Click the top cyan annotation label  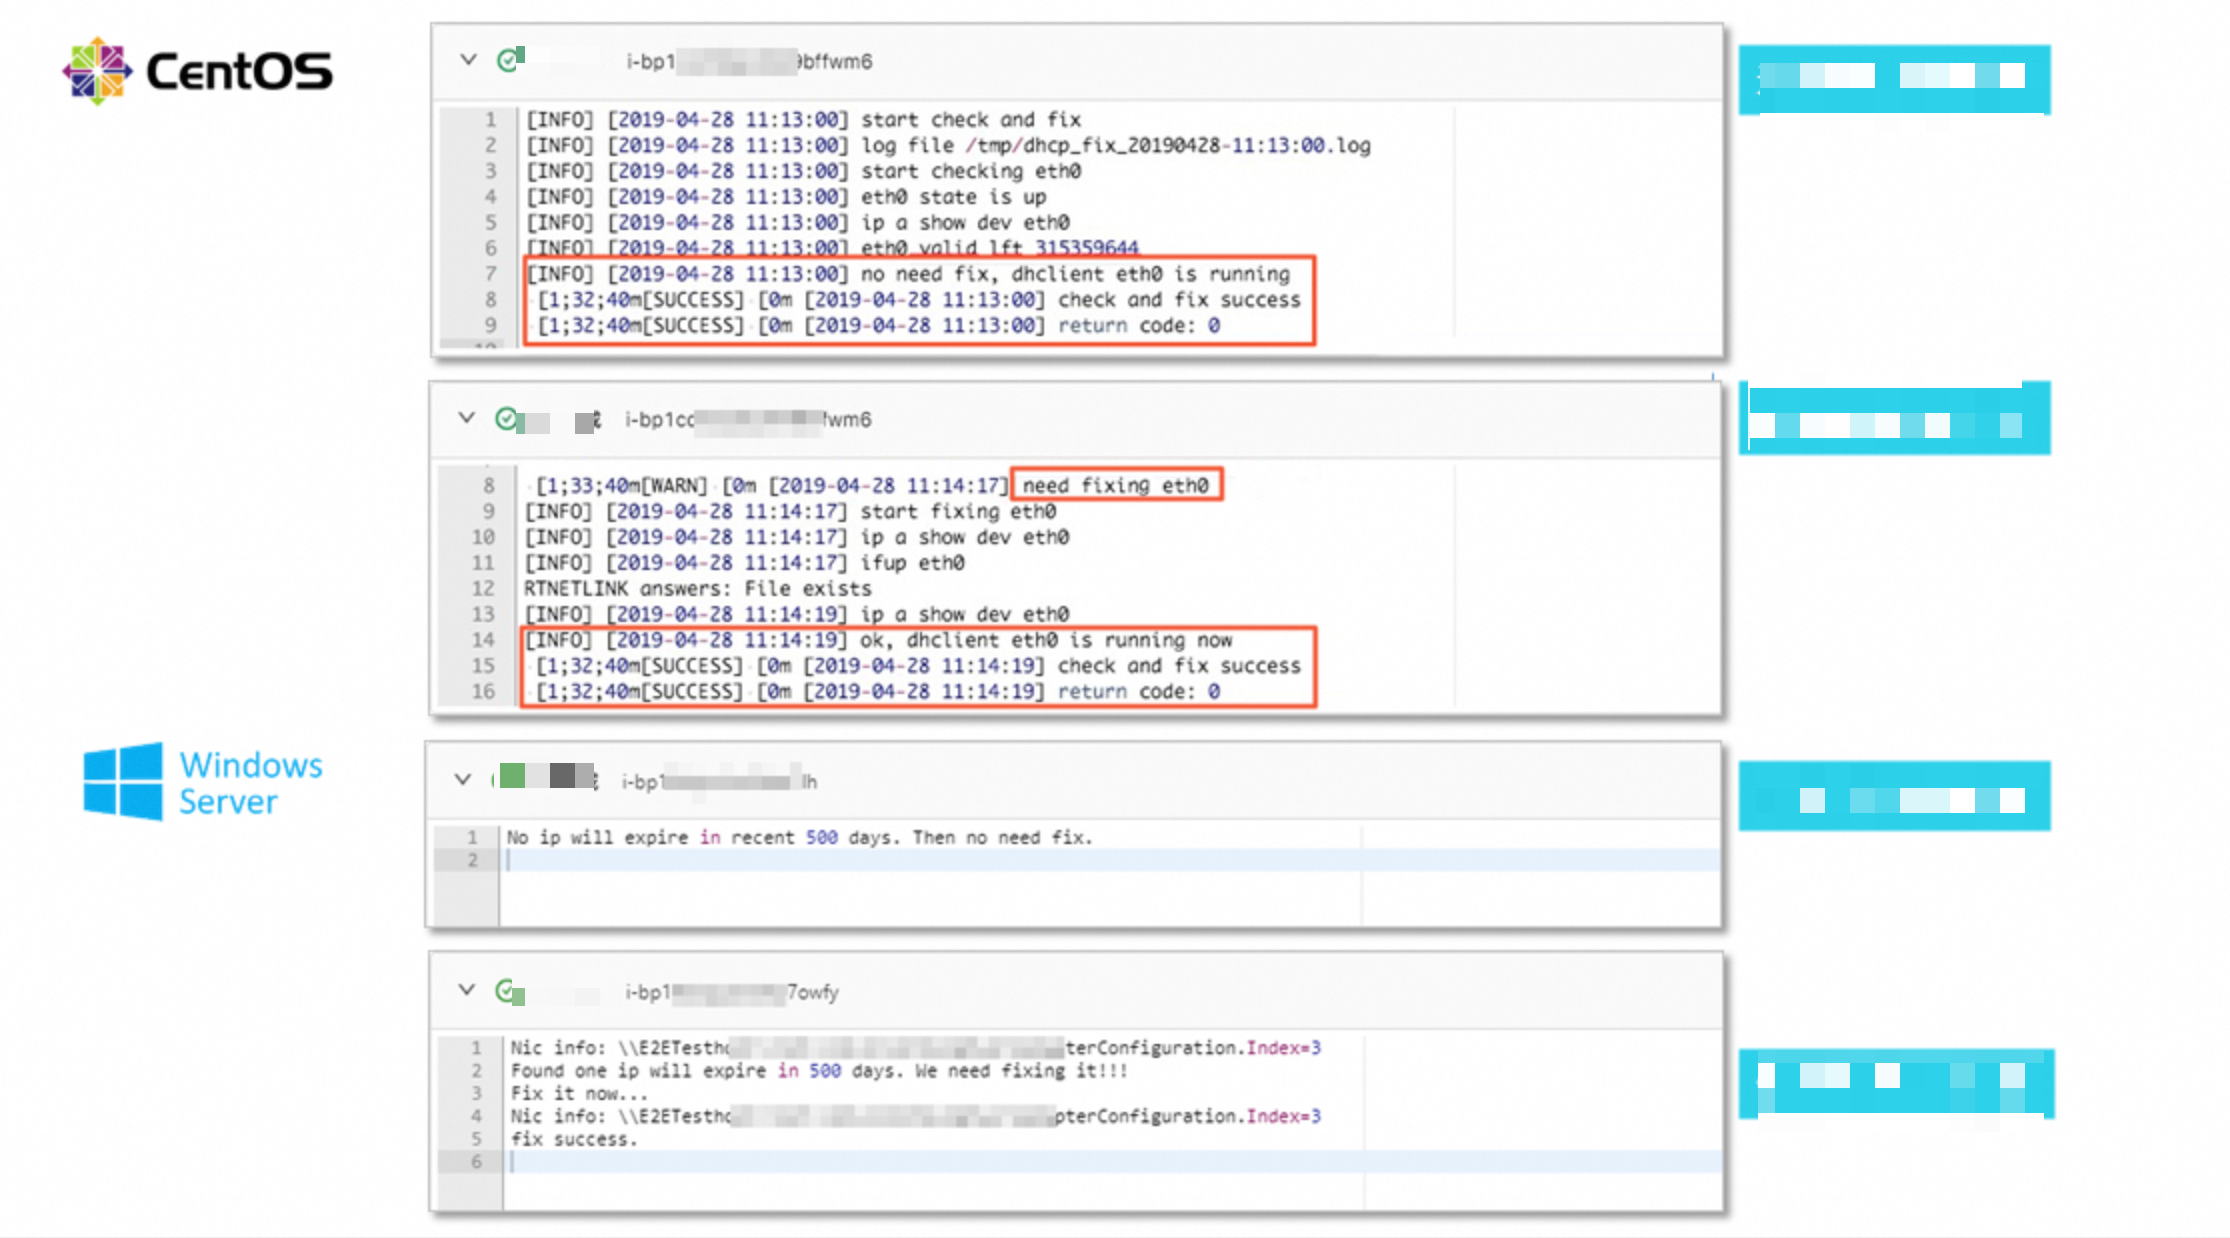[1893, 78]
